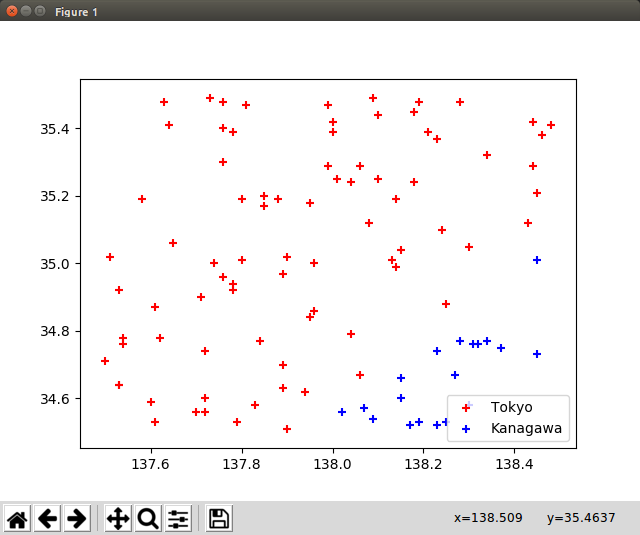640x535 pixels.
Task: Click the 34.8 y-axis tick label
Action: point(55,331)
